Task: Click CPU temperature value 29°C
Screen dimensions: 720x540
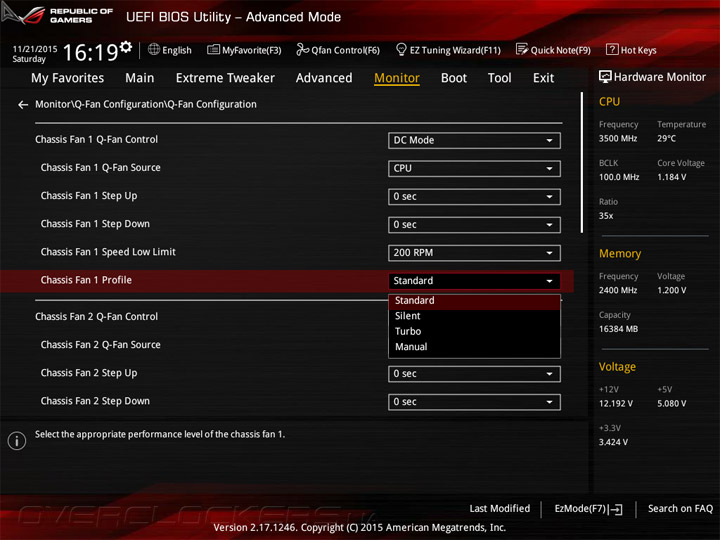Action: click(x=666, y=139)
